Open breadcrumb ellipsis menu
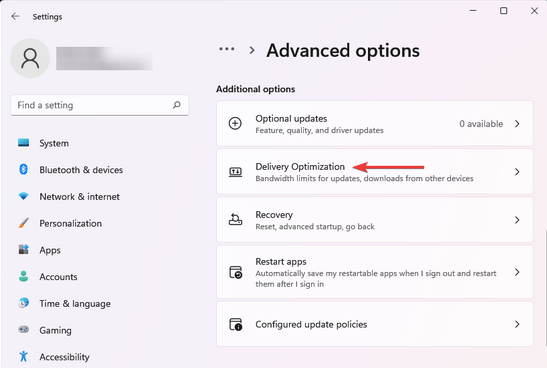The image size is (547, 368). tap(227, 49)
